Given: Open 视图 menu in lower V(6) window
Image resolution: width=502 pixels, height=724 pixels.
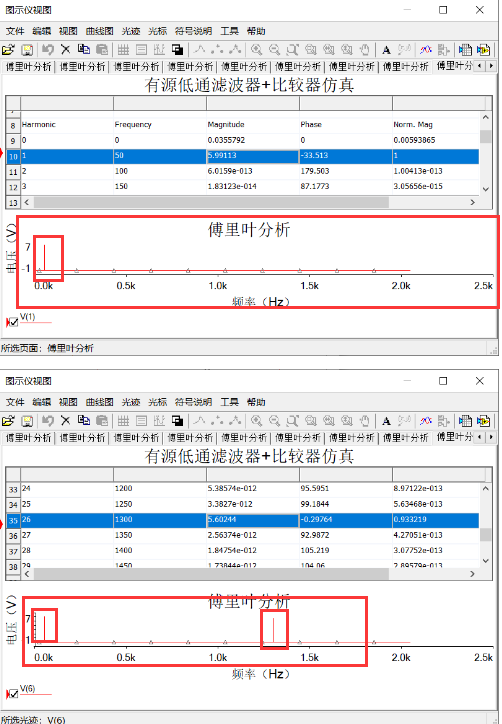Looking at the screenshot, I should (x=68, y=402).
